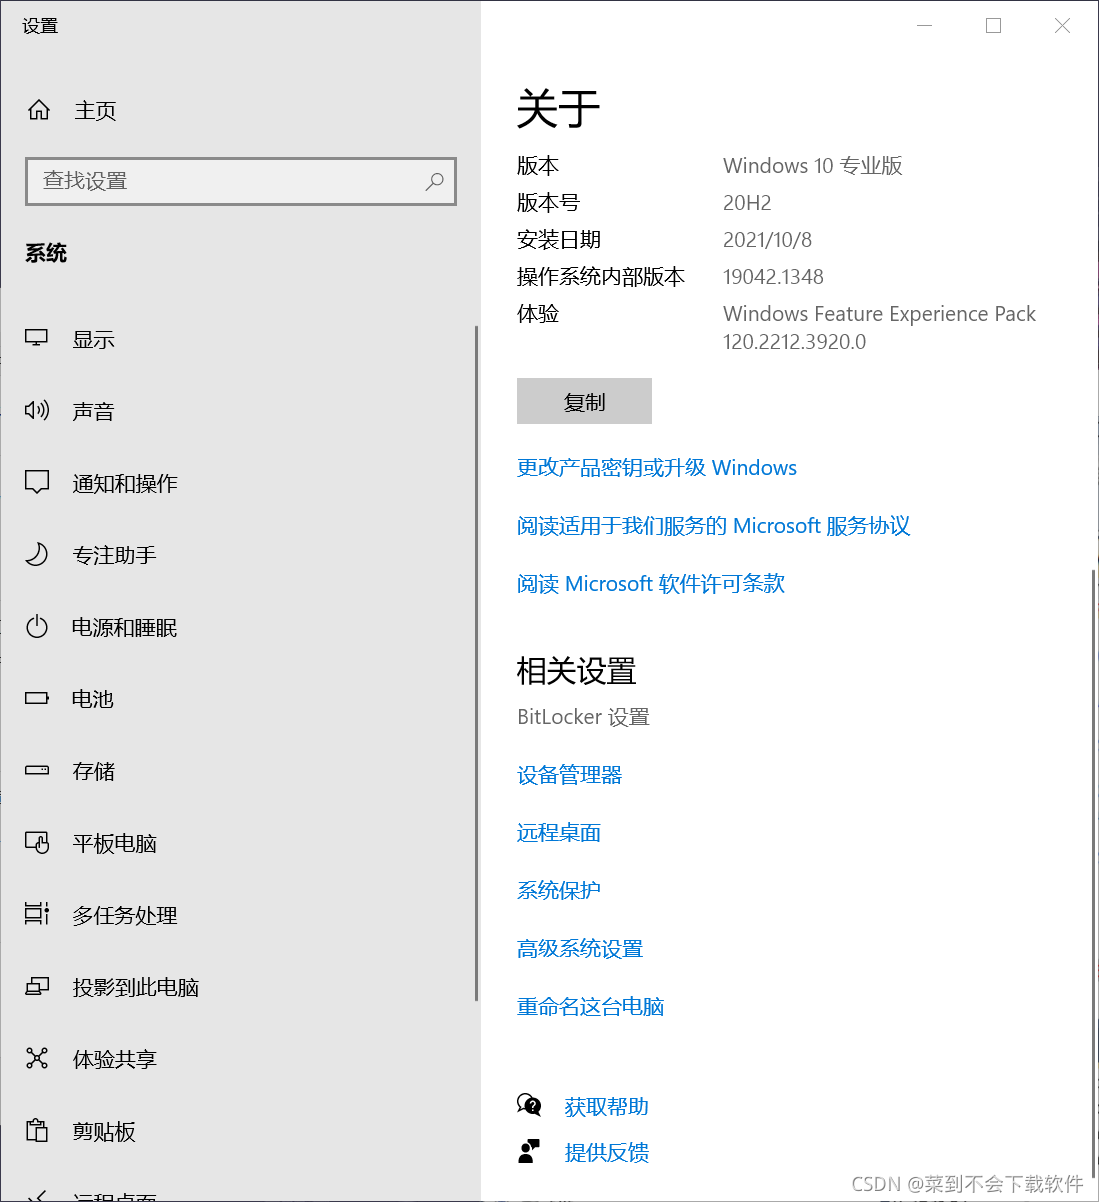Open 显示 settings
This screenshot has width=1099, height=1202.
point(93,339)
